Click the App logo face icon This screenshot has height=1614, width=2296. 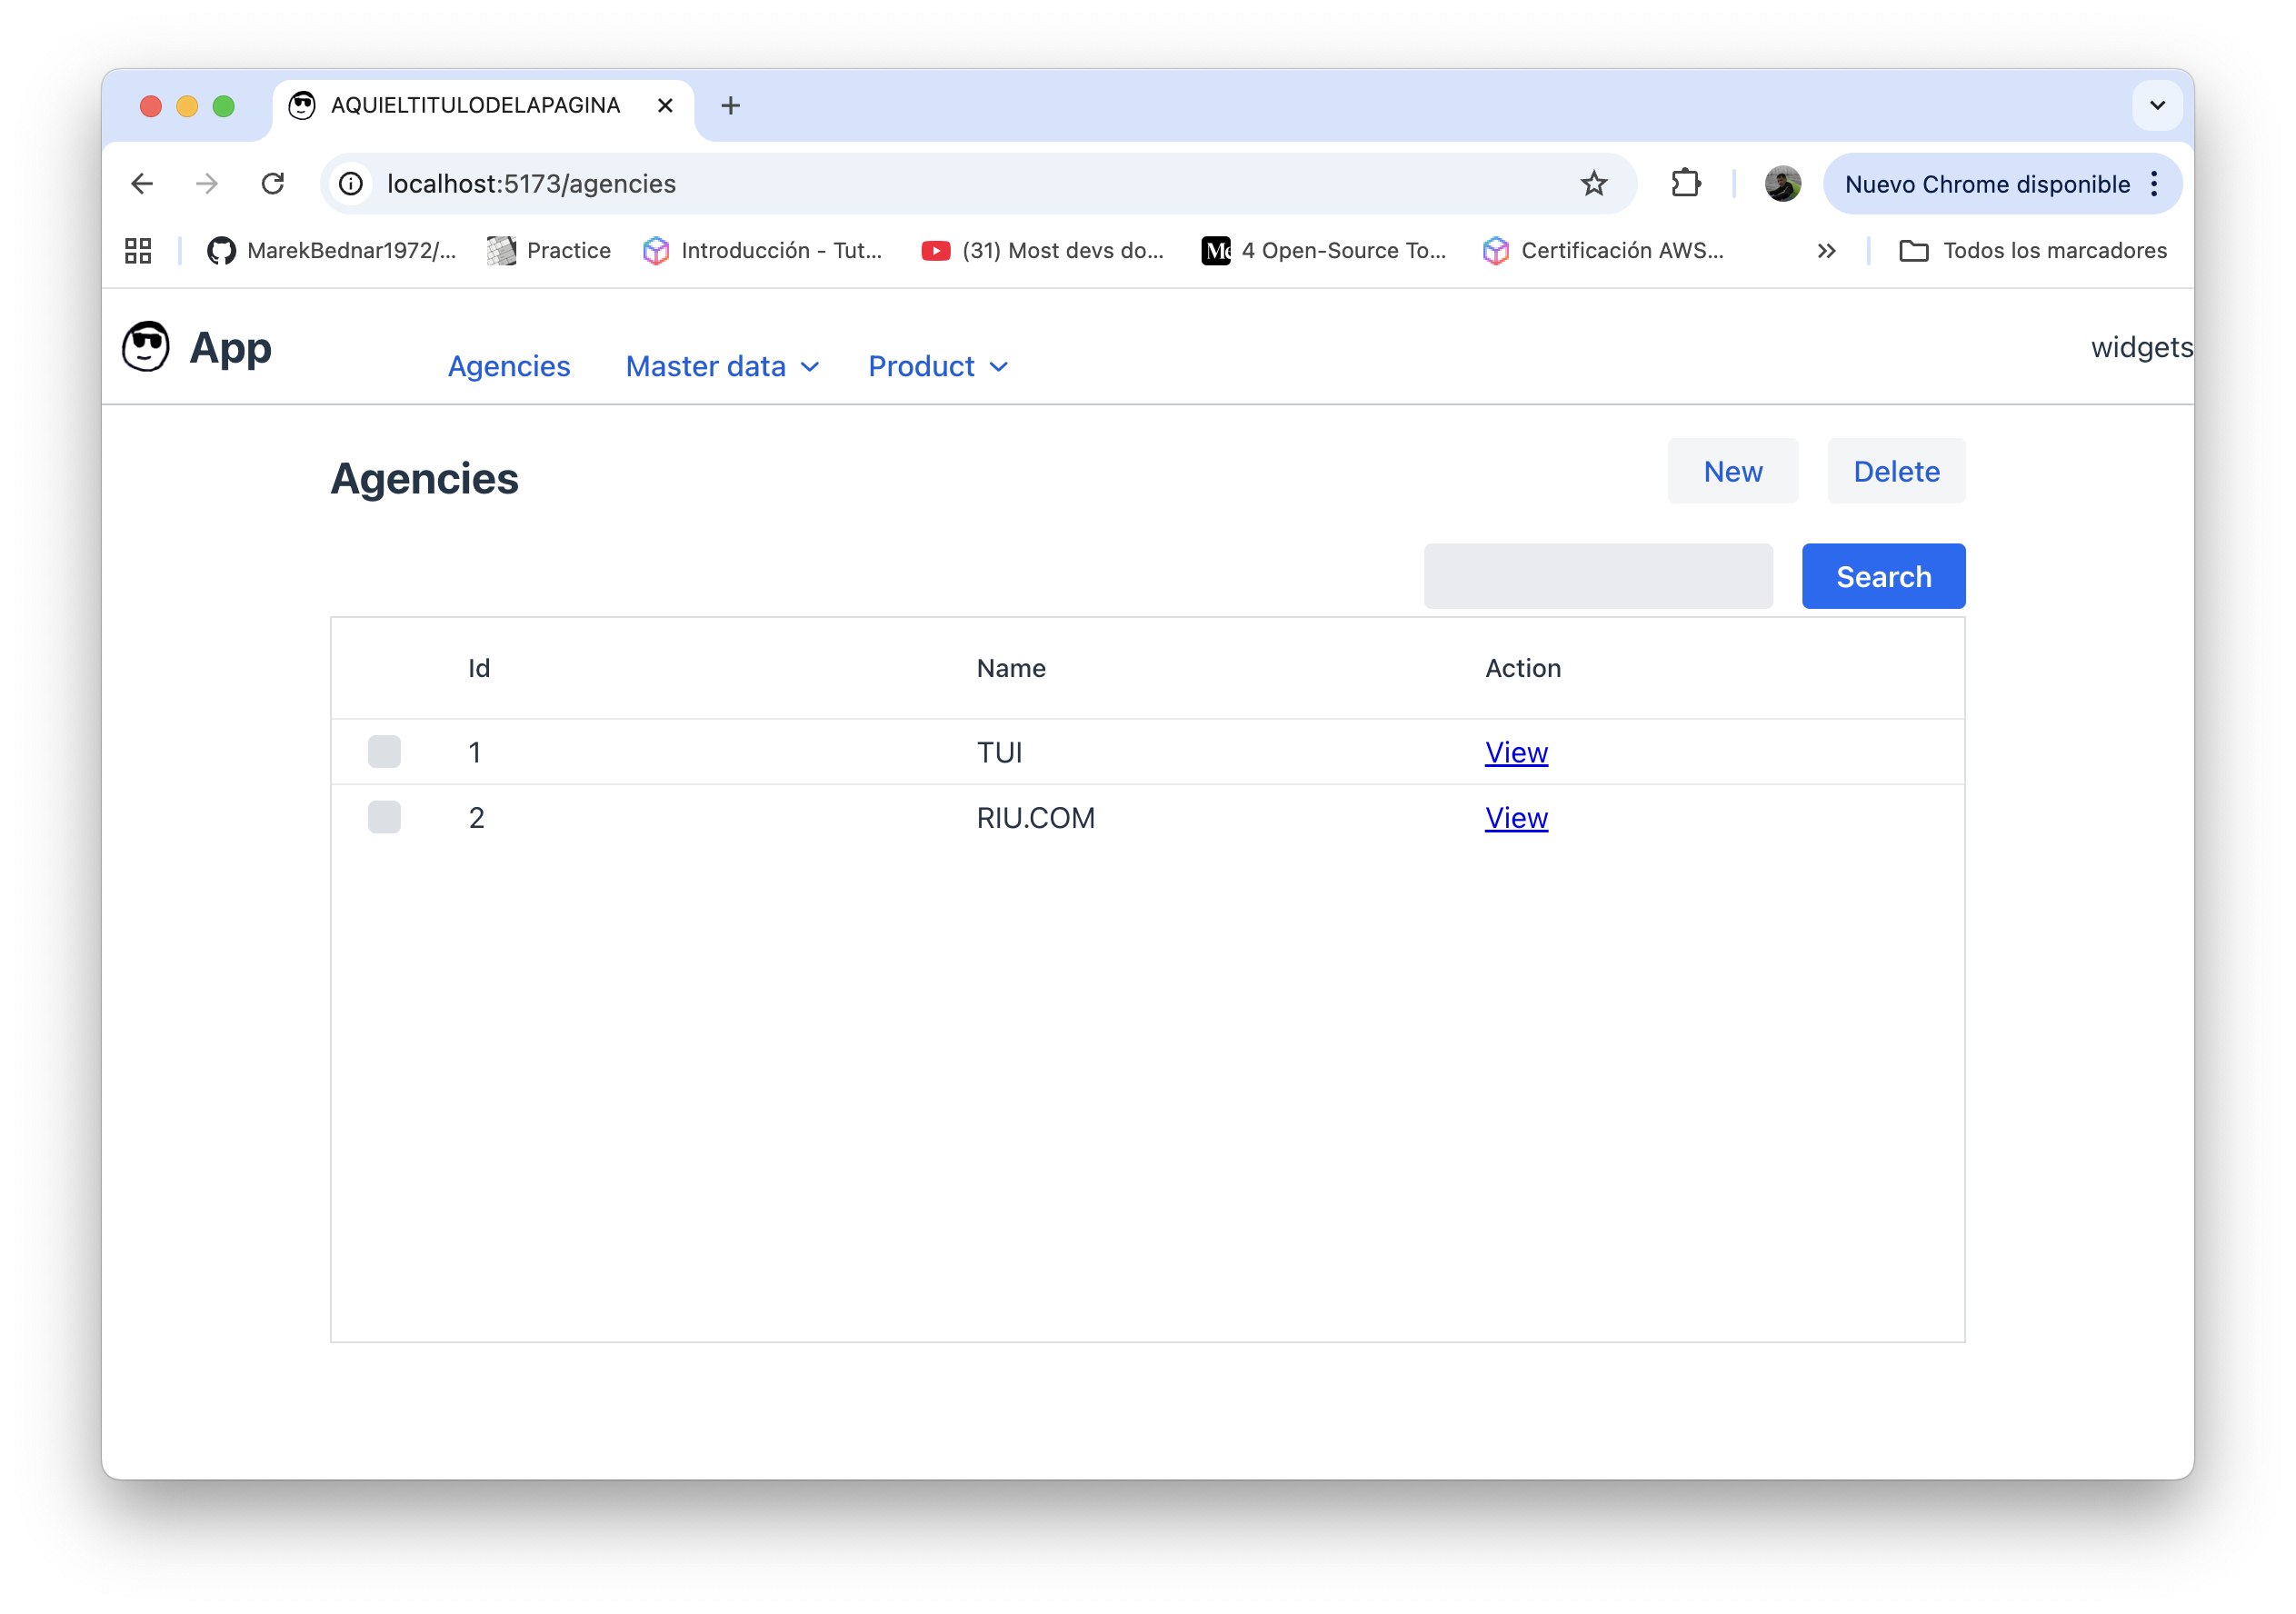coord(146,347)
